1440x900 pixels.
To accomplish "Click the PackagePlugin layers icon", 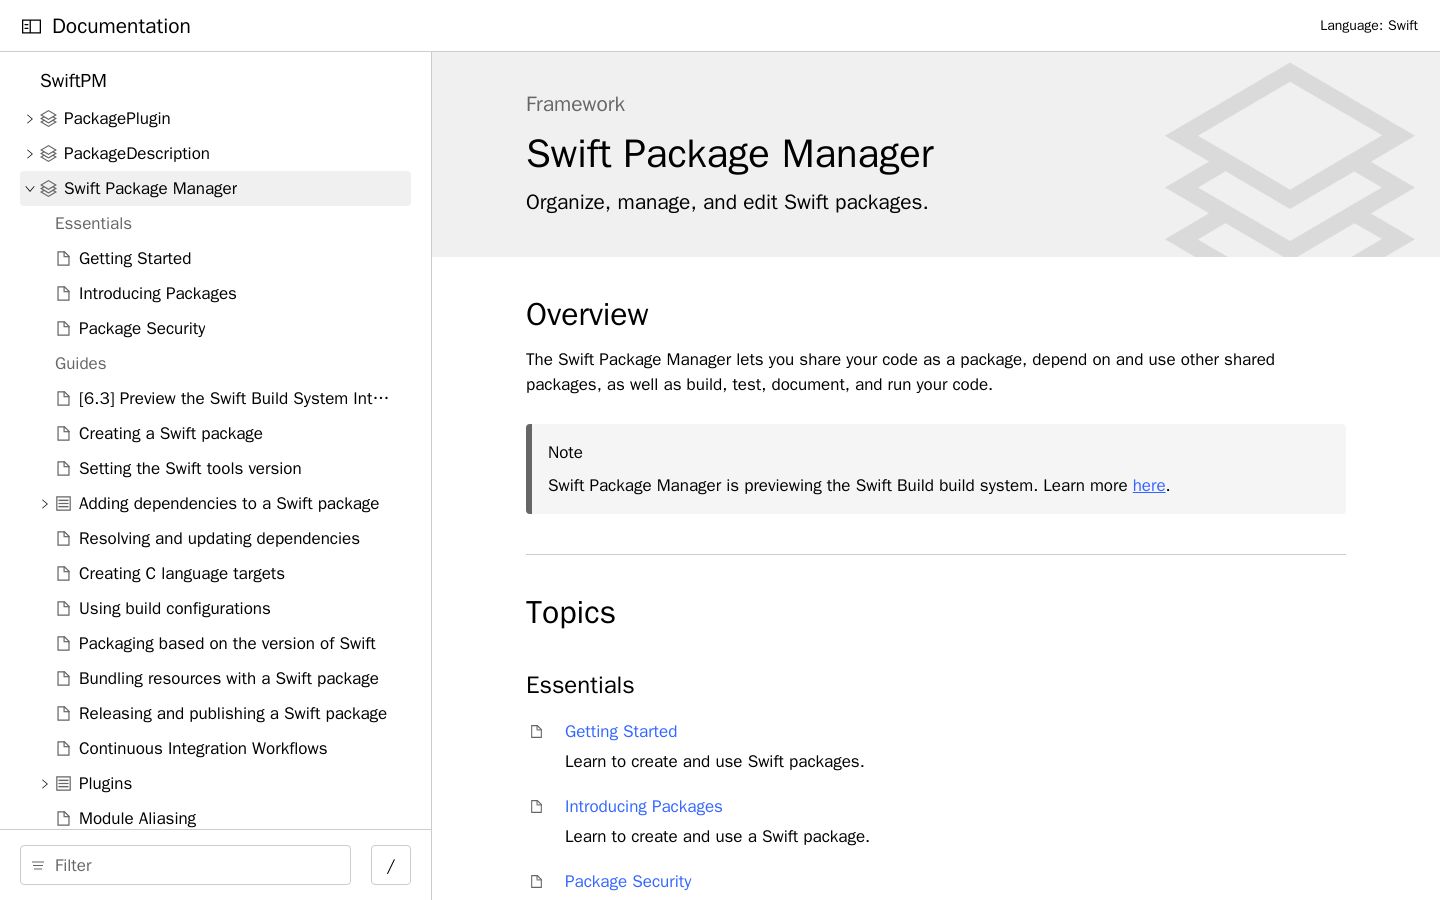I will pos(48,119).
